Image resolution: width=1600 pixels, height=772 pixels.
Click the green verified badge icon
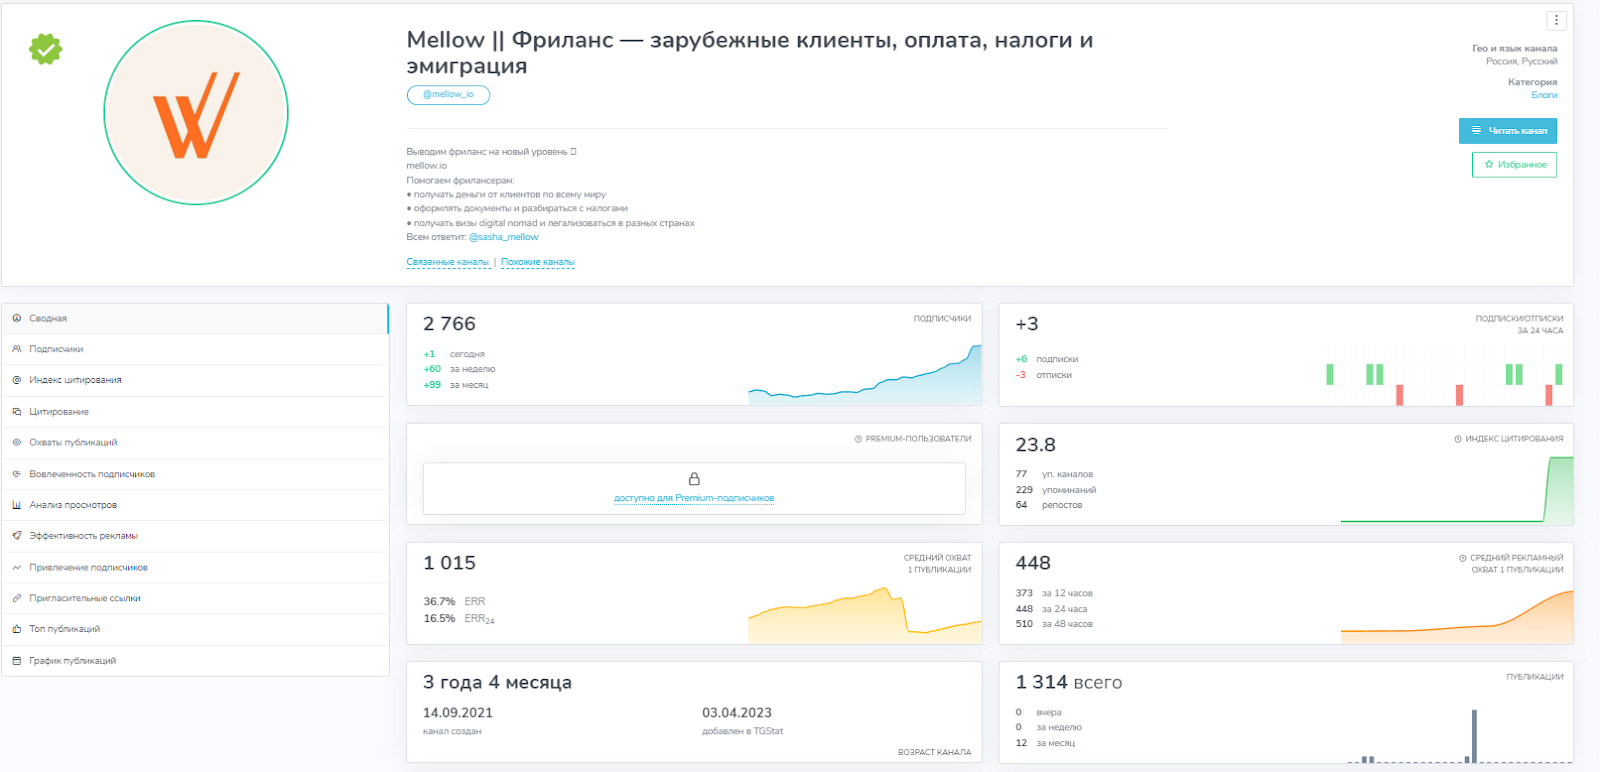tap(46, 49)
